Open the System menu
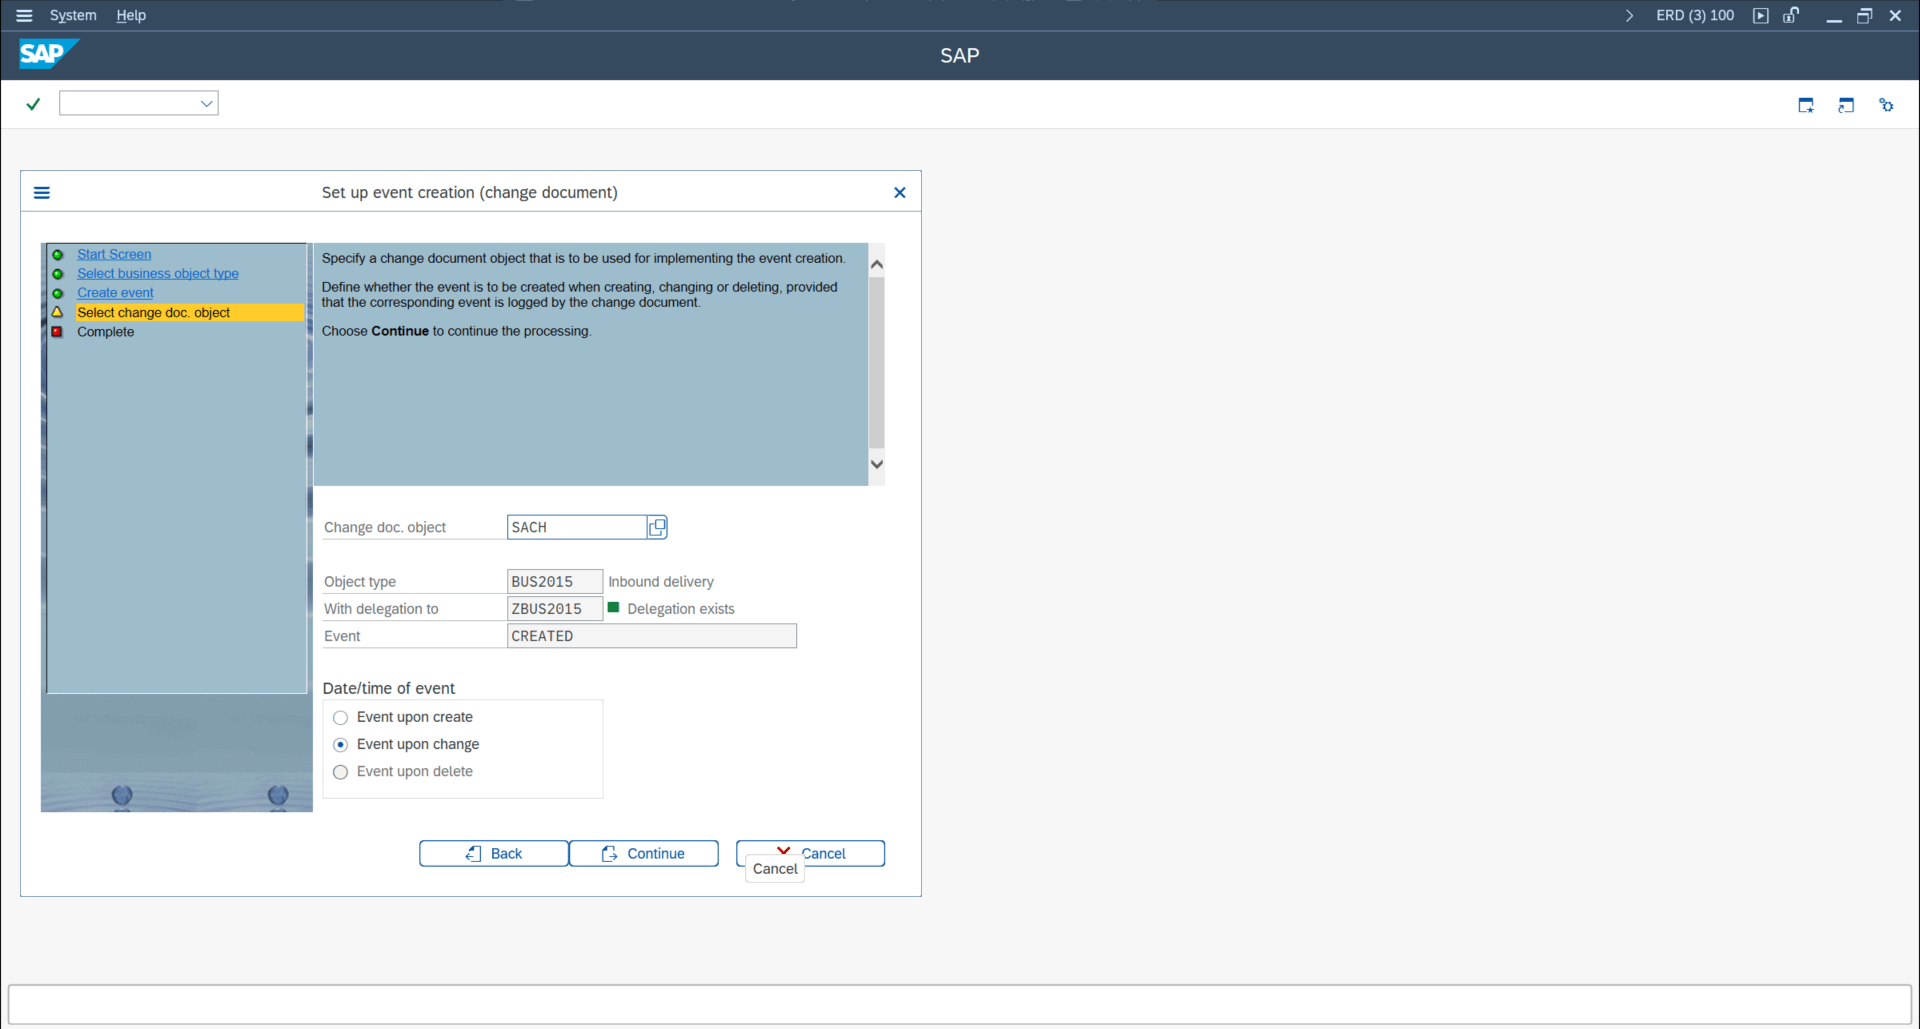Screen dimensions: 1920x1029 pyautogui.click(x=73, y=15)
